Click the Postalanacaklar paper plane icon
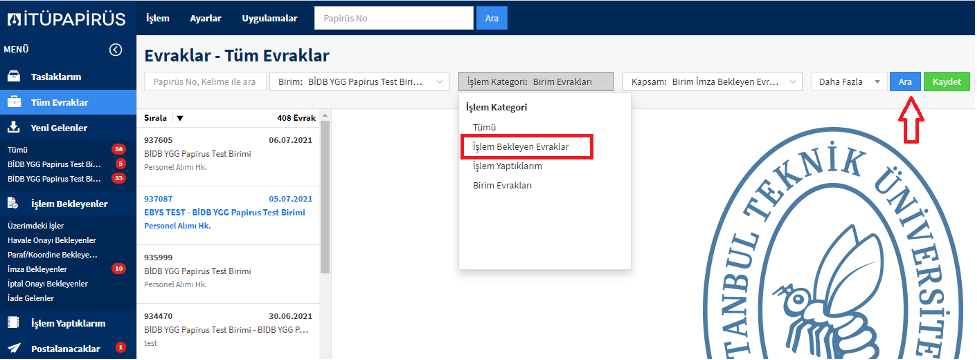Screen dimensions: 977x360 tap(13, 349)
